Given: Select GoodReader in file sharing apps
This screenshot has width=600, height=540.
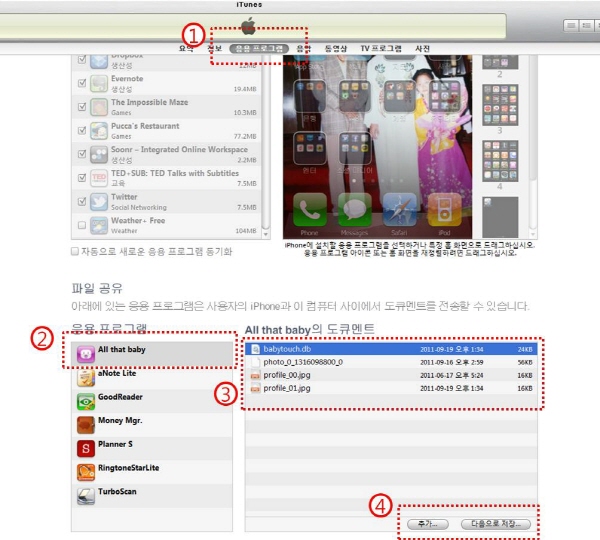Looking at the screenshot, I should (x=152, y=401).
